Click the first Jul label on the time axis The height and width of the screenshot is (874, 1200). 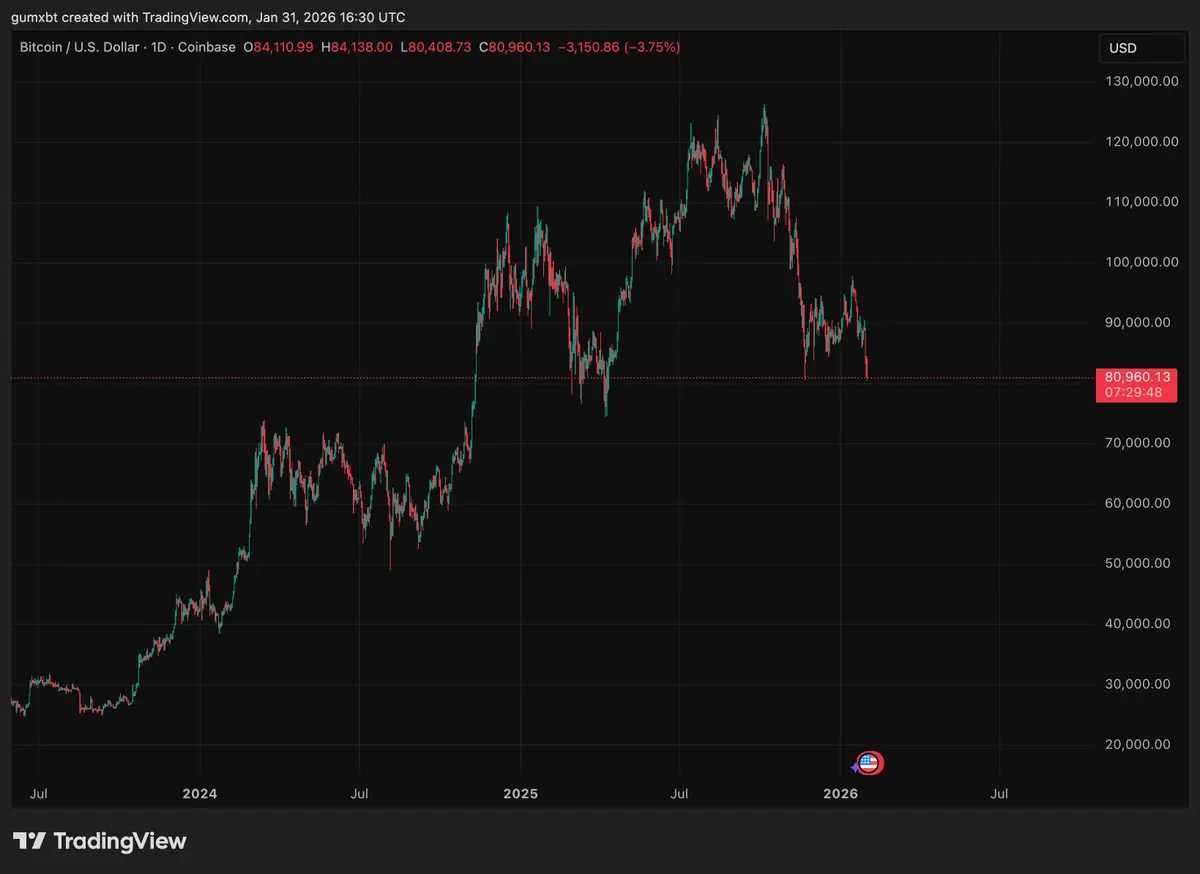[x=39, y=794]
